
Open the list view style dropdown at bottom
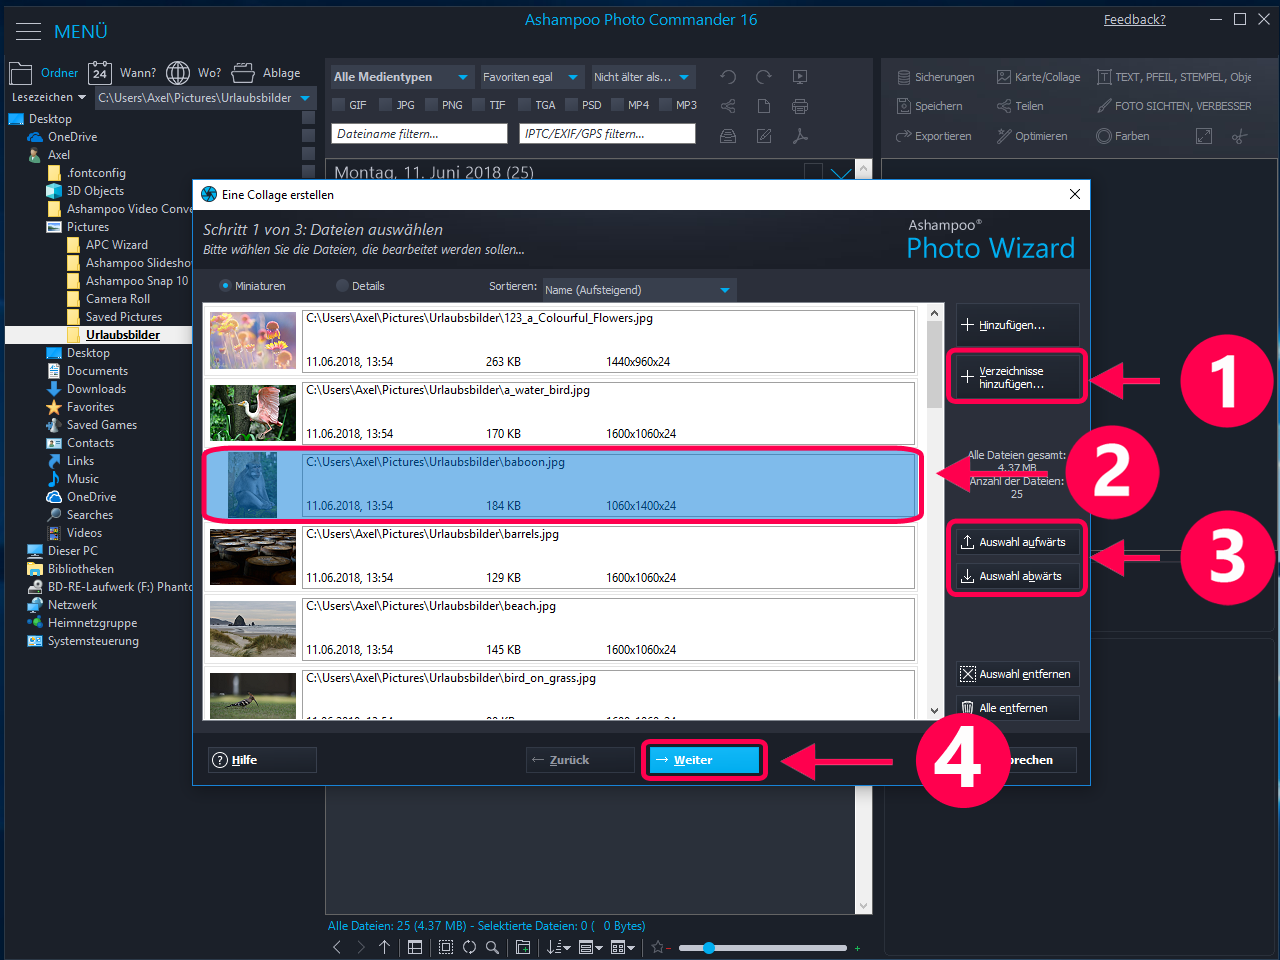pos(591,947)
